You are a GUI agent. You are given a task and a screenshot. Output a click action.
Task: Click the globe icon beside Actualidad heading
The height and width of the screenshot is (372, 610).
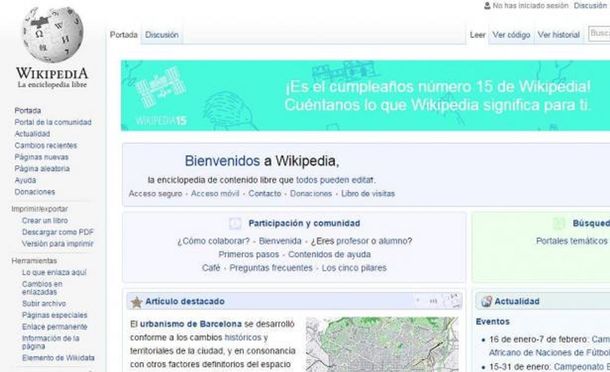tap(486, 301)
